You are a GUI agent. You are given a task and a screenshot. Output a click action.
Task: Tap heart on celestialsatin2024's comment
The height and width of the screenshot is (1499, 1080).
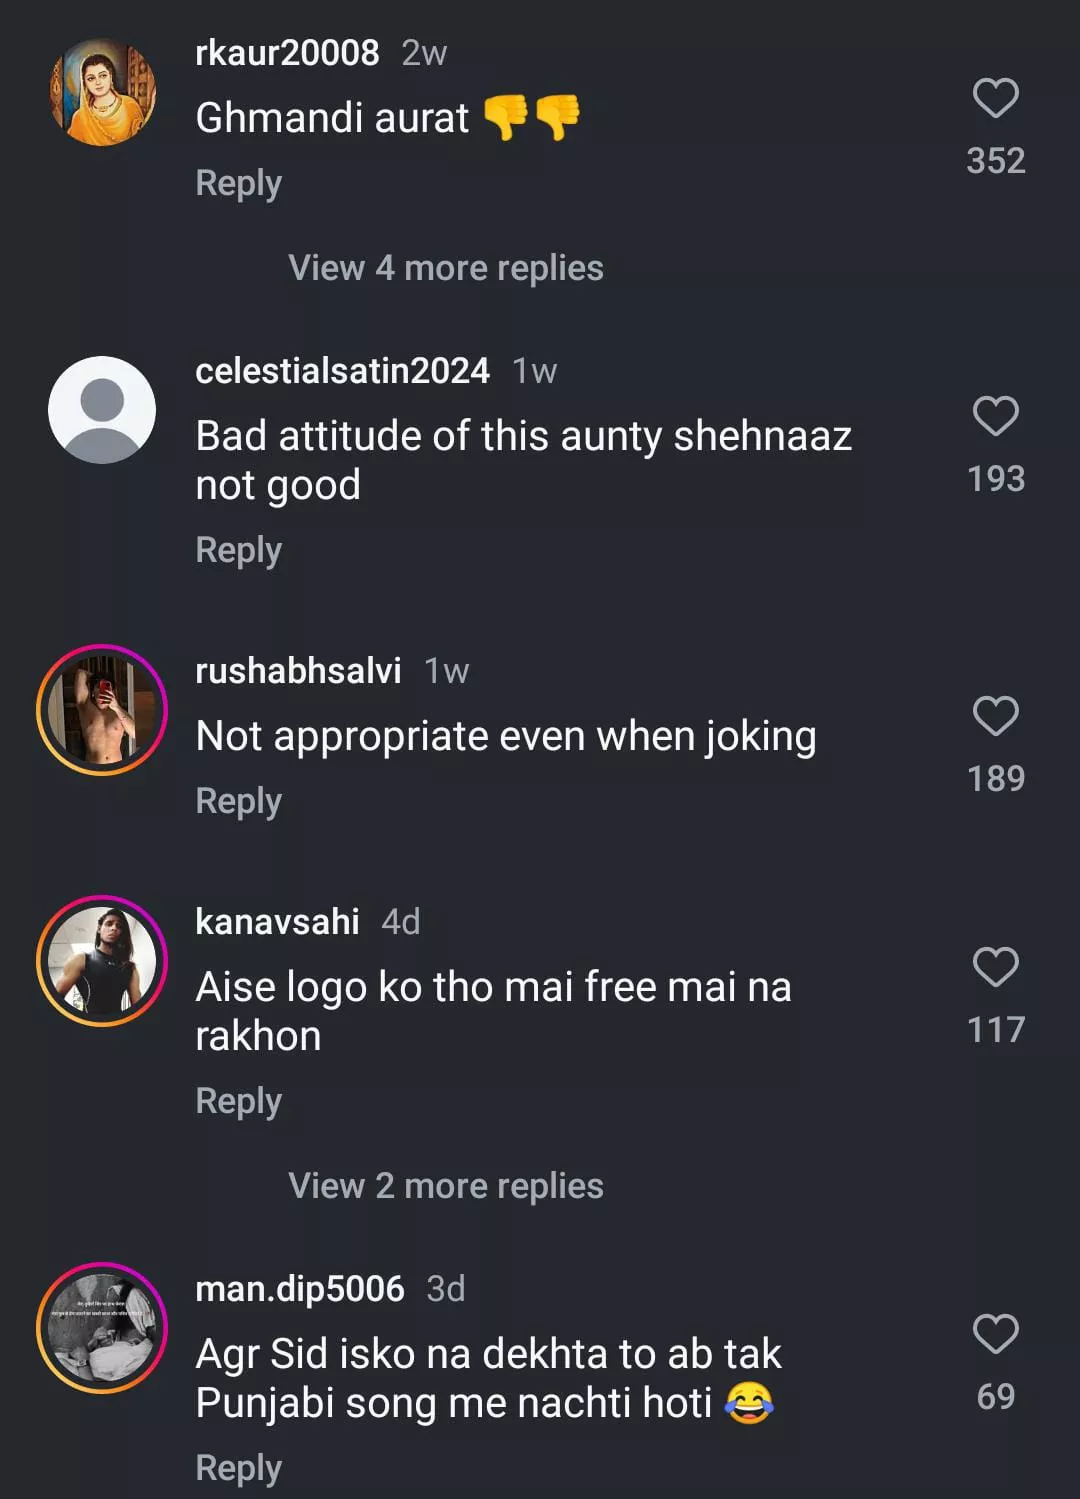pos(995,417)
